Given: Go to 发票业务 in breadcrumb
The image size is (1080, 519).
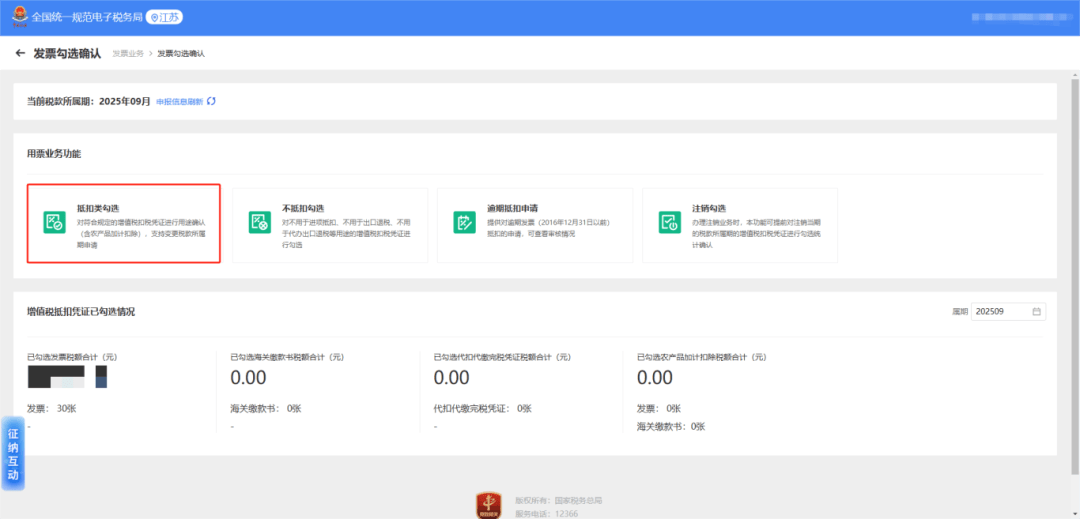Looking at the screenshot, I should click(x=127, y=53).
